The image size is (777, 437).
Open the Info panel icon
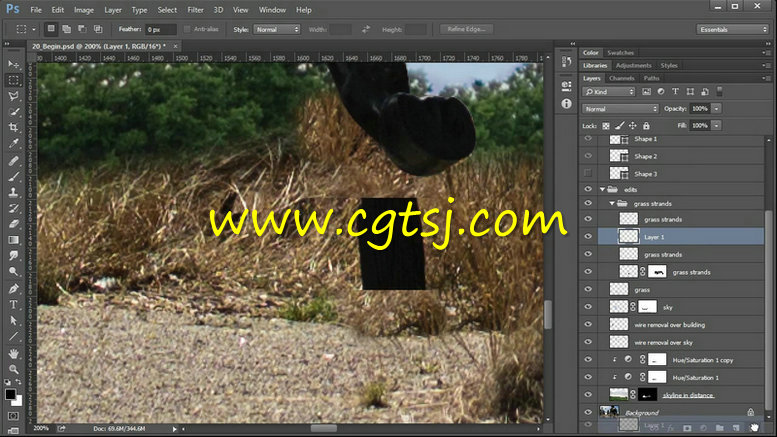click(x=566, y=104)
